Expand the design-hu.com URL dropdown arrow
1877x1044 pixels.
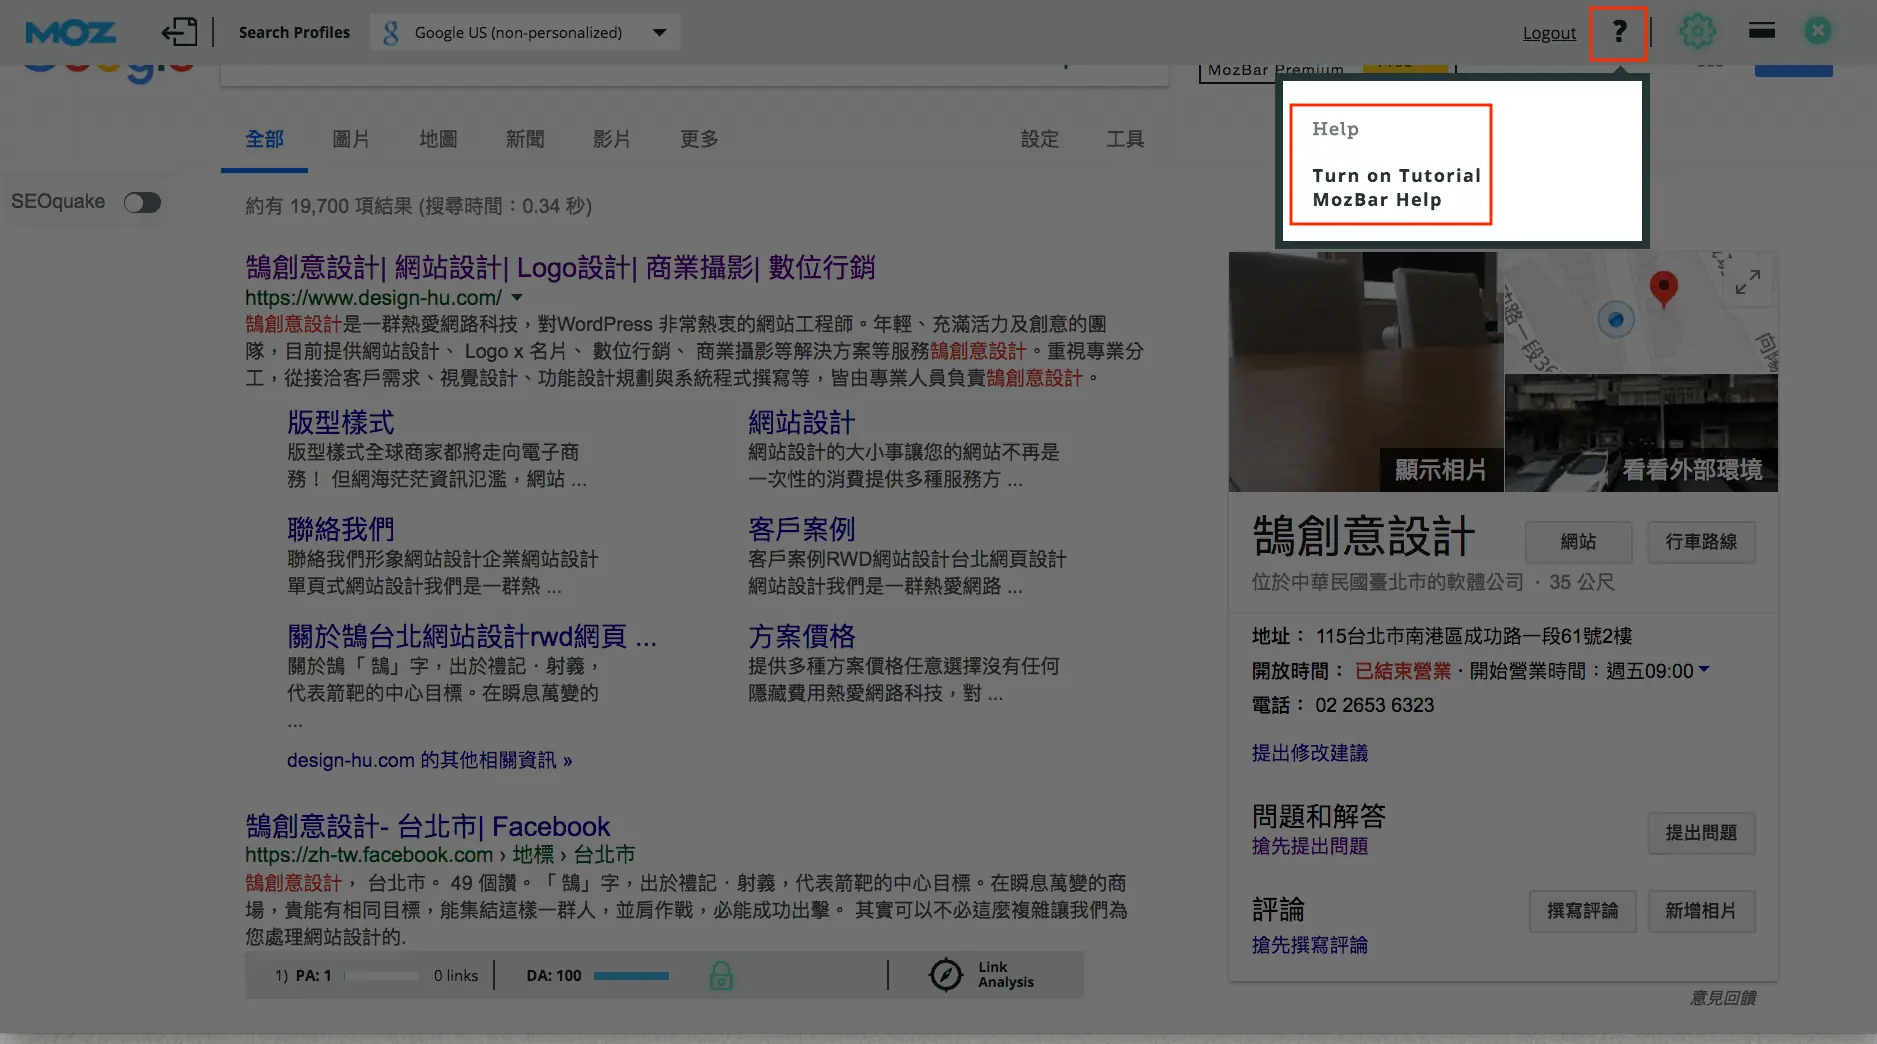pos(517,298)
